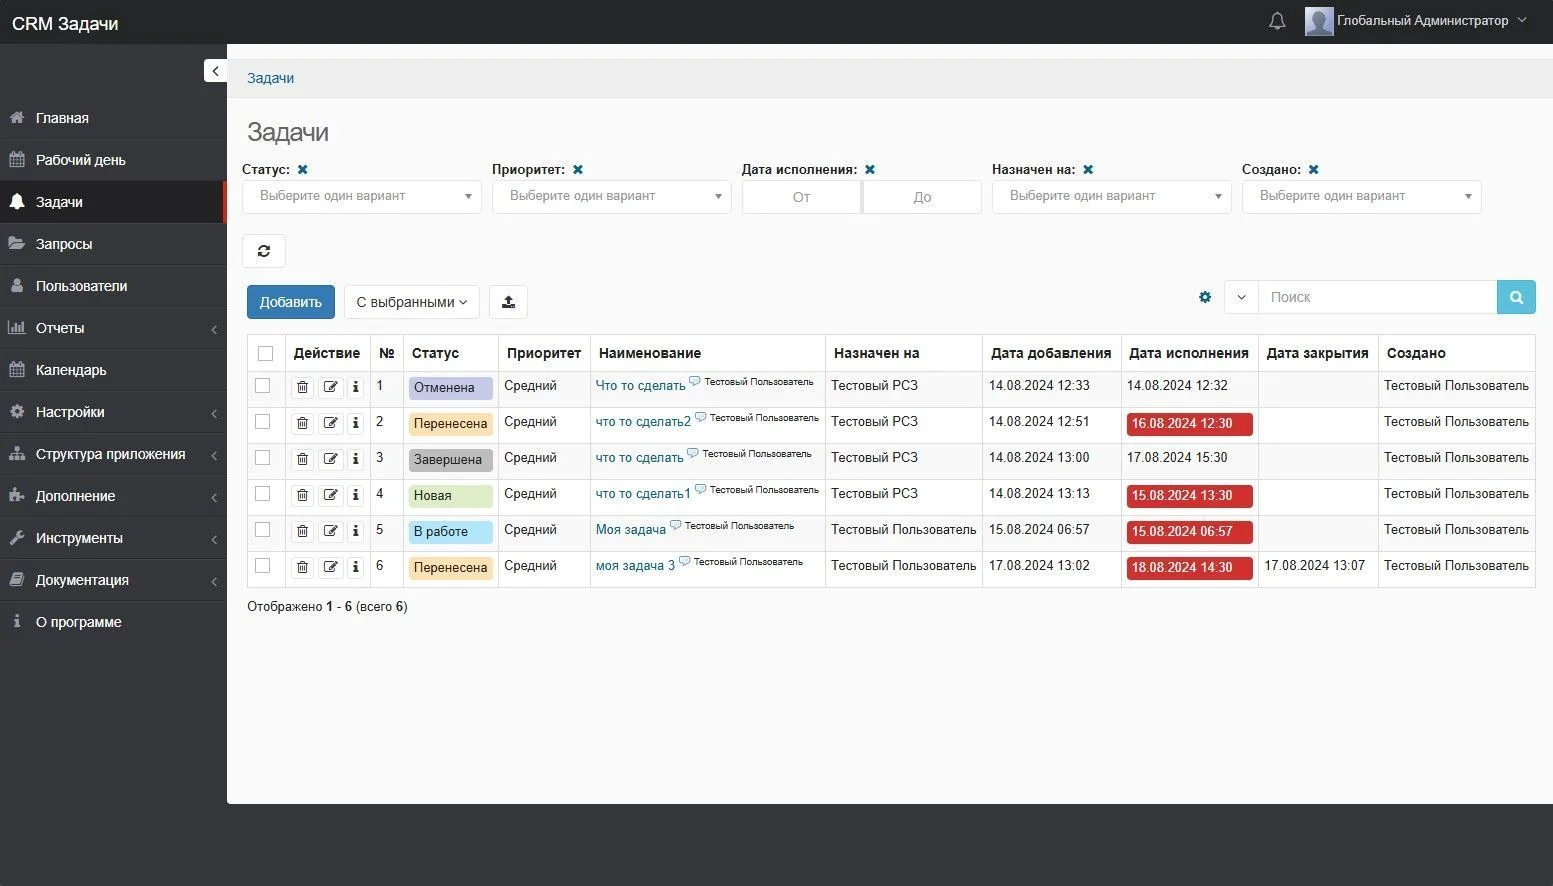The image size is (1553, 886).
Task: Click the Добавить button
Action: 290,302
